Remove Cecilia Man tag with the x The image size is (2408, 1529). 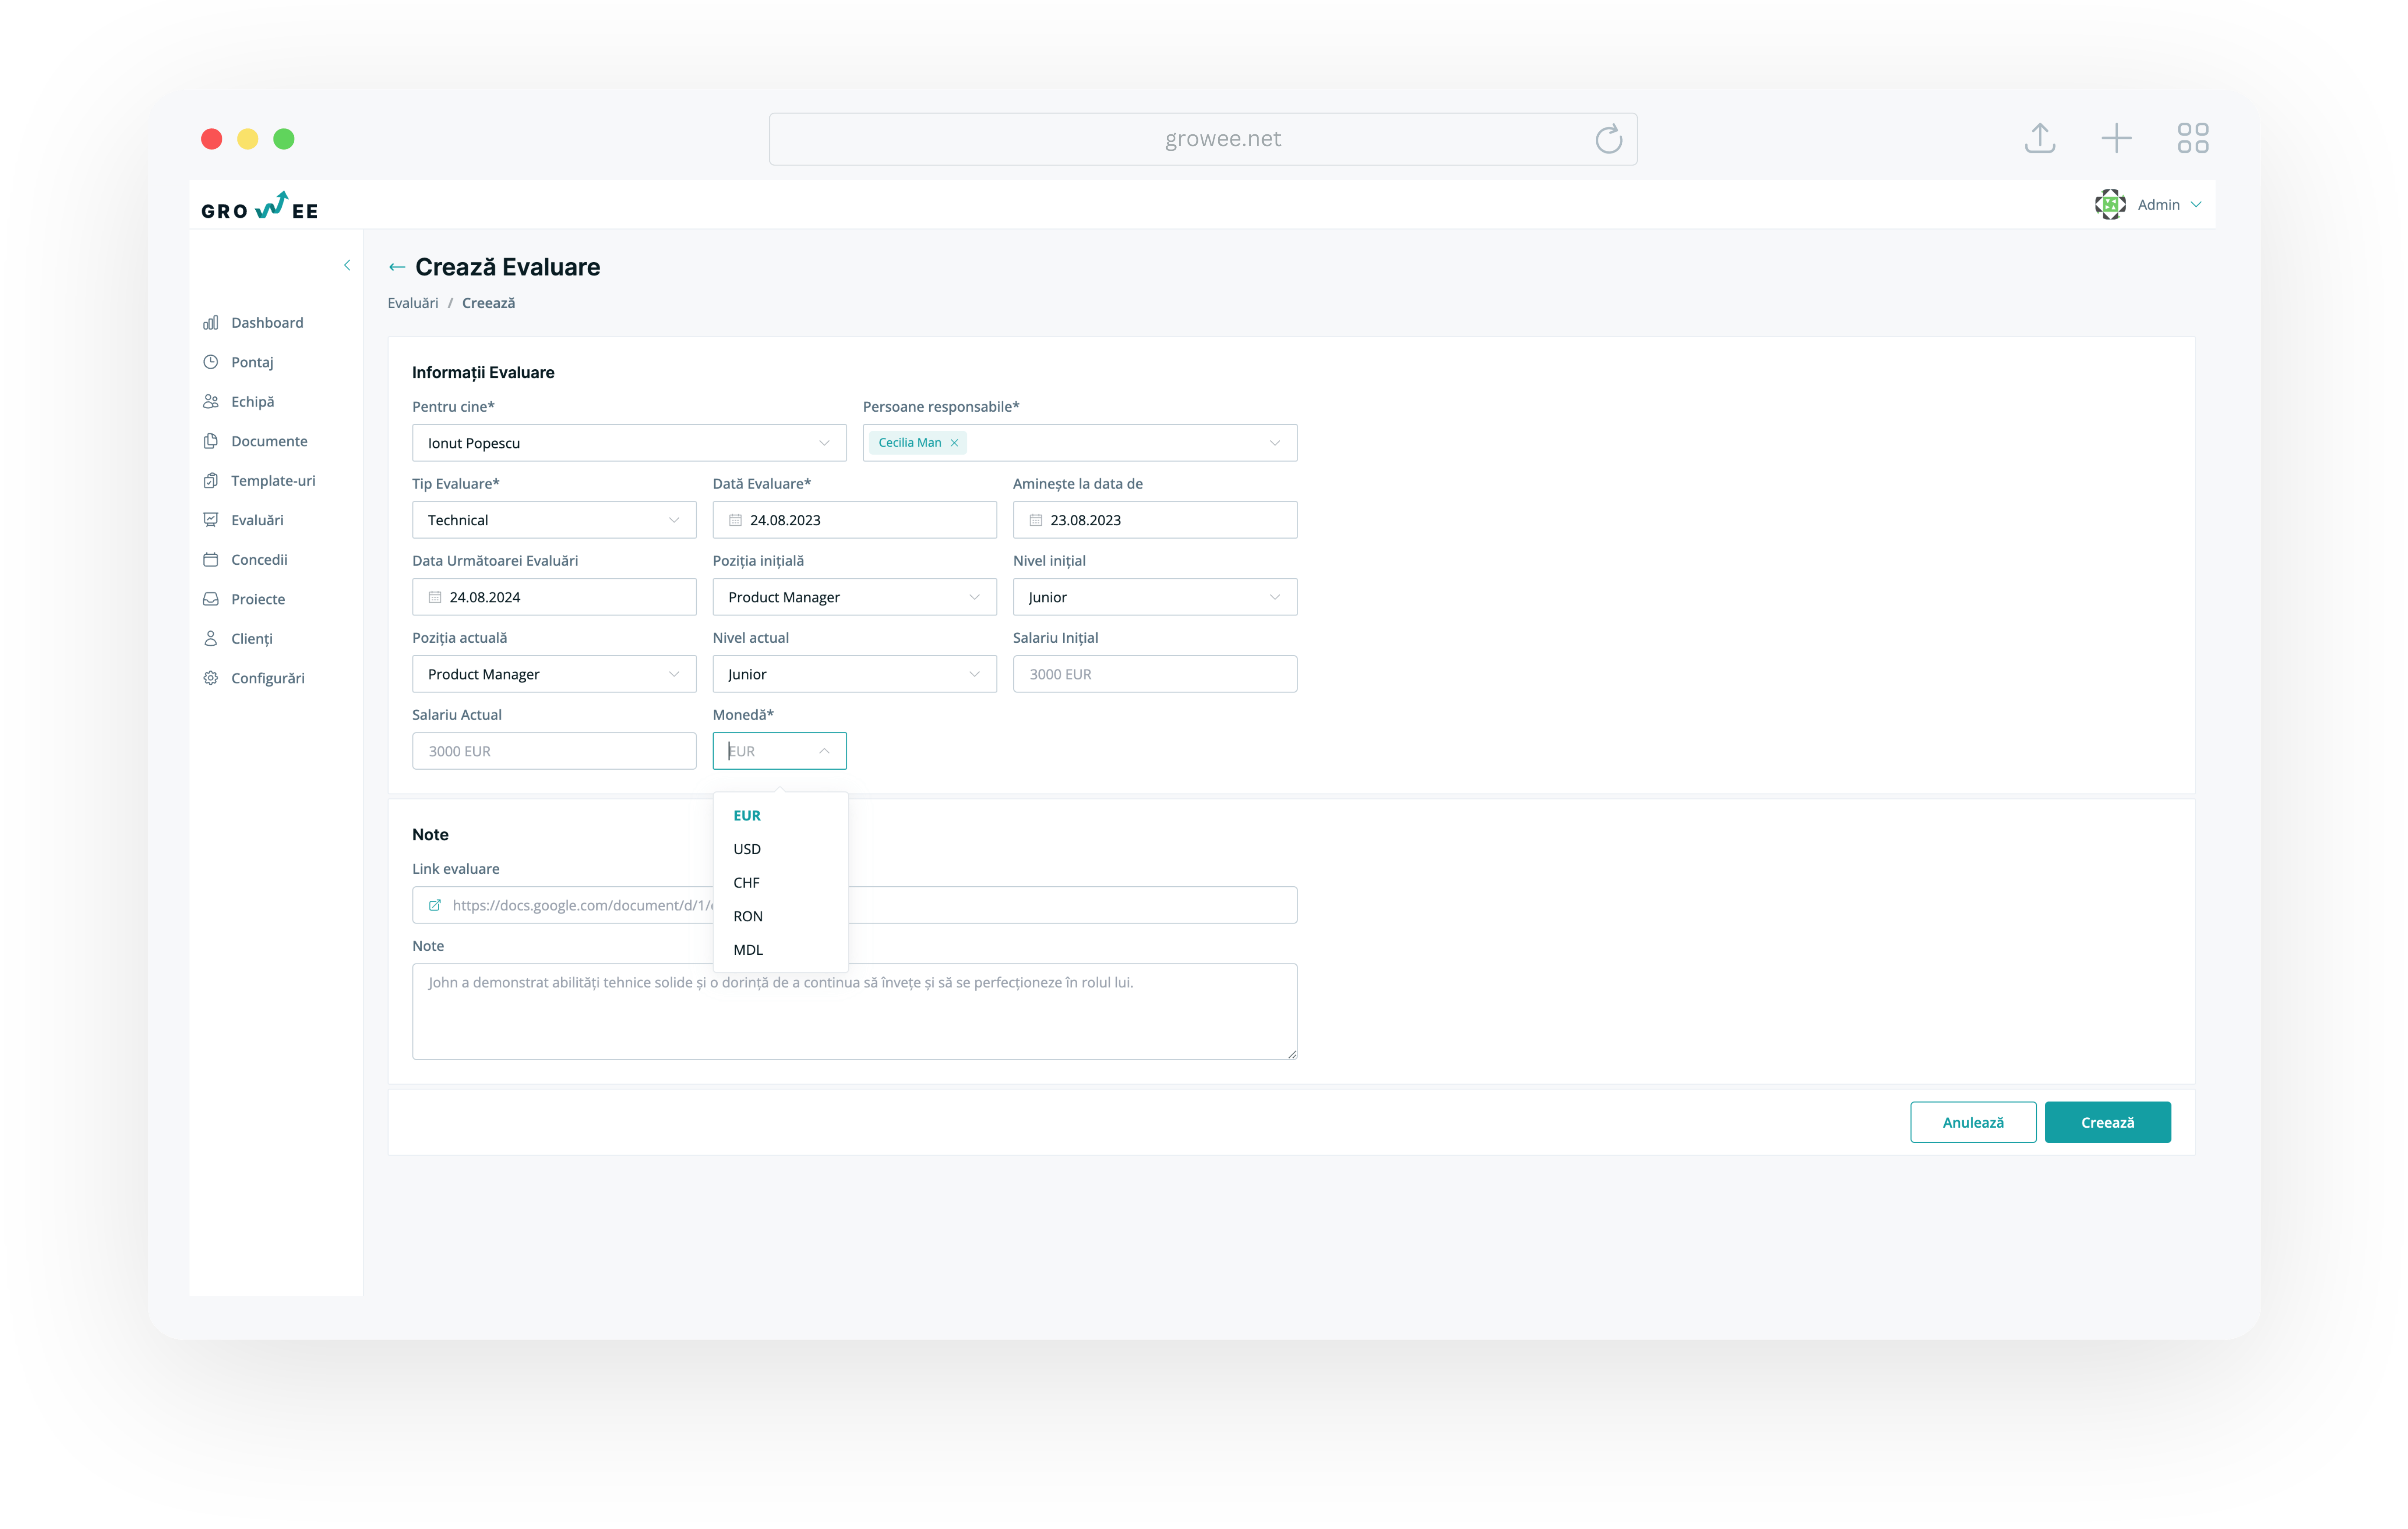tap(954, 443)
